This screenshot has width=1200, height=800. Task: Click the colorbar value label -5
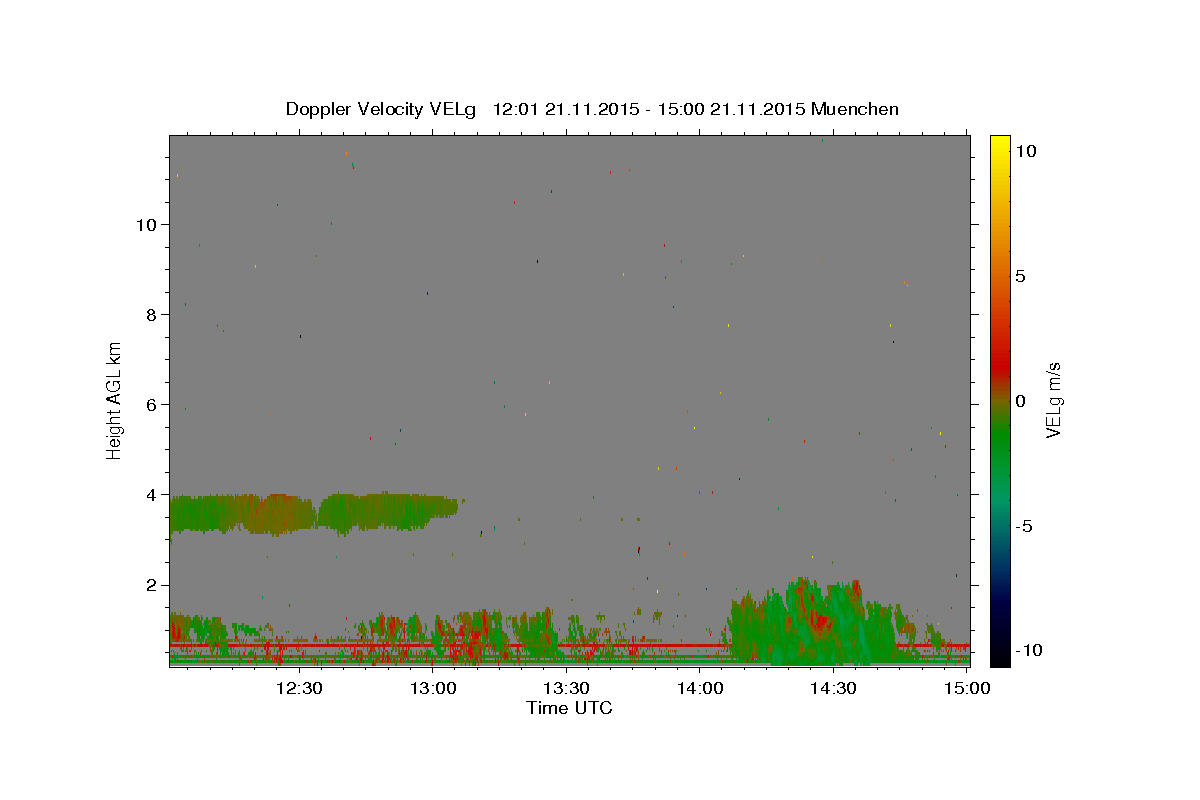pyautogui.click(x=1023, y=525)
